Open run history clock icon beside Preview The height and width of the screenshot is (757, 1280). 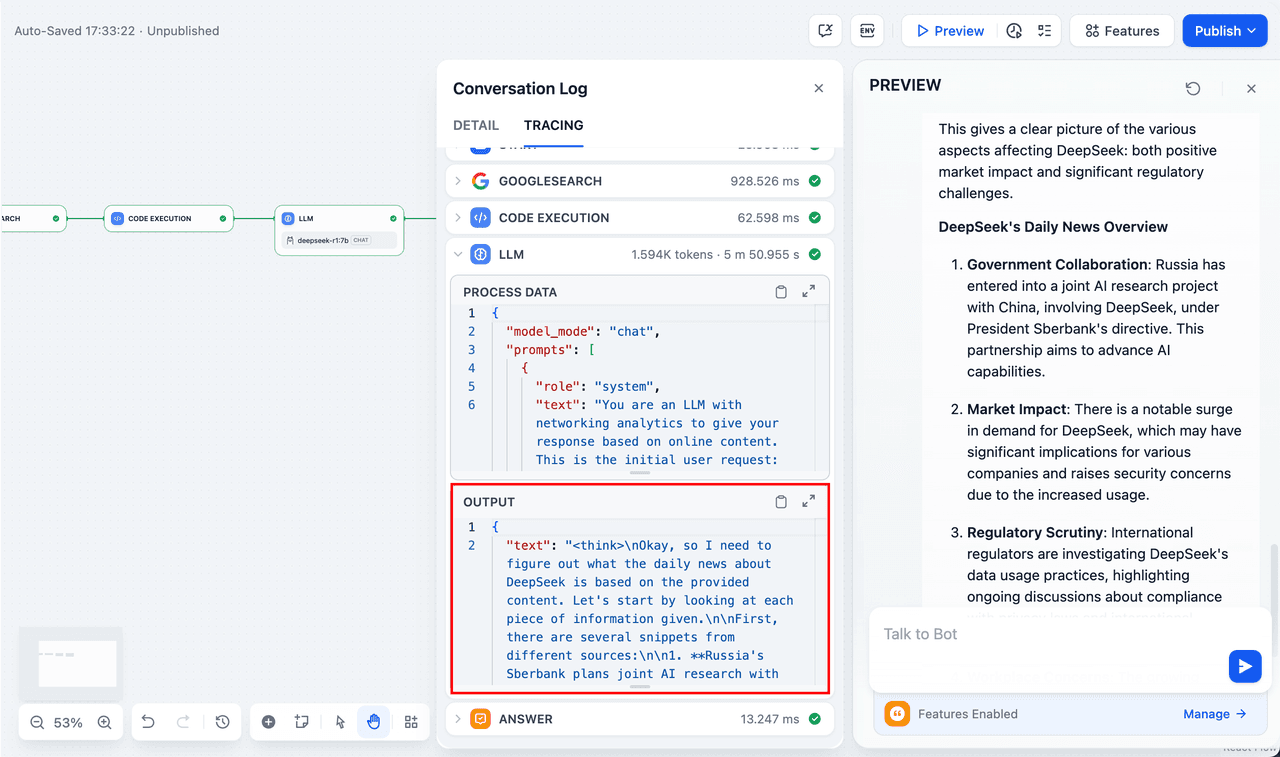coord(1014,31)
